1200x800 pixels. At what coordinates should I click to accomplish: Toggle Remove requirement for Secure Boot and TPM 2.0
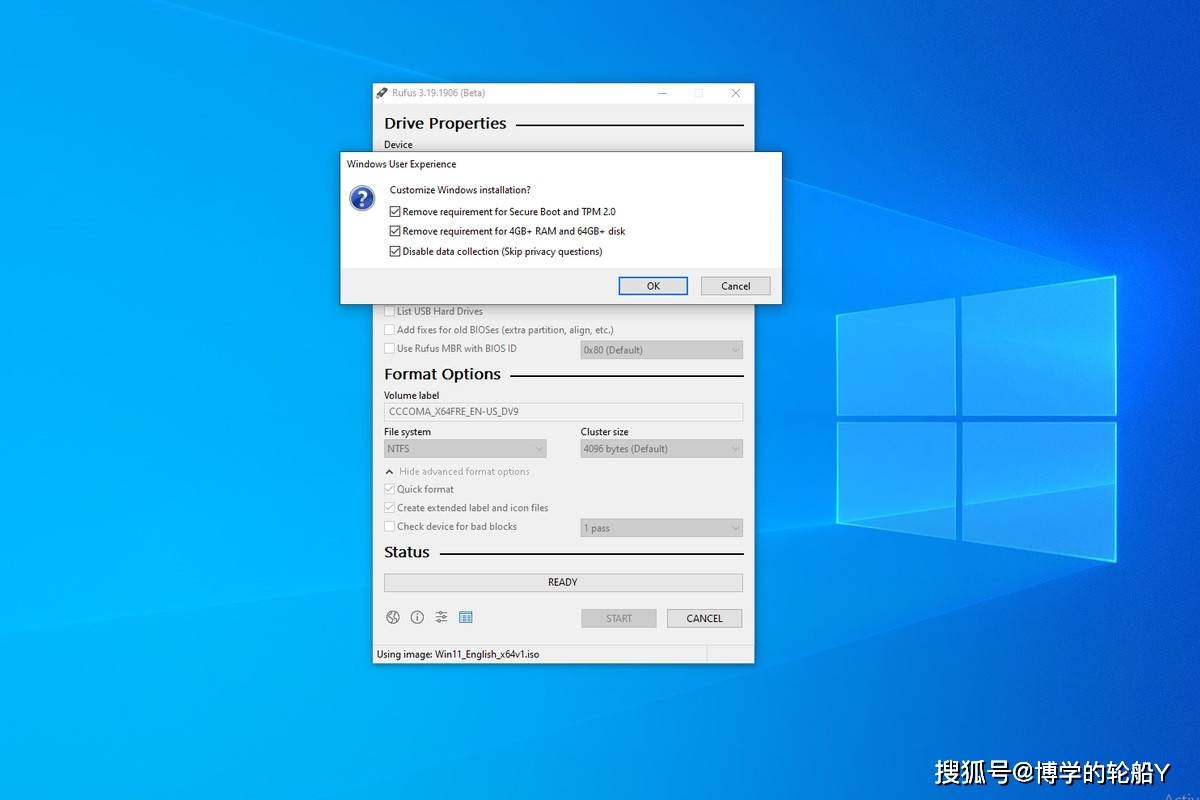click(395, 212)
